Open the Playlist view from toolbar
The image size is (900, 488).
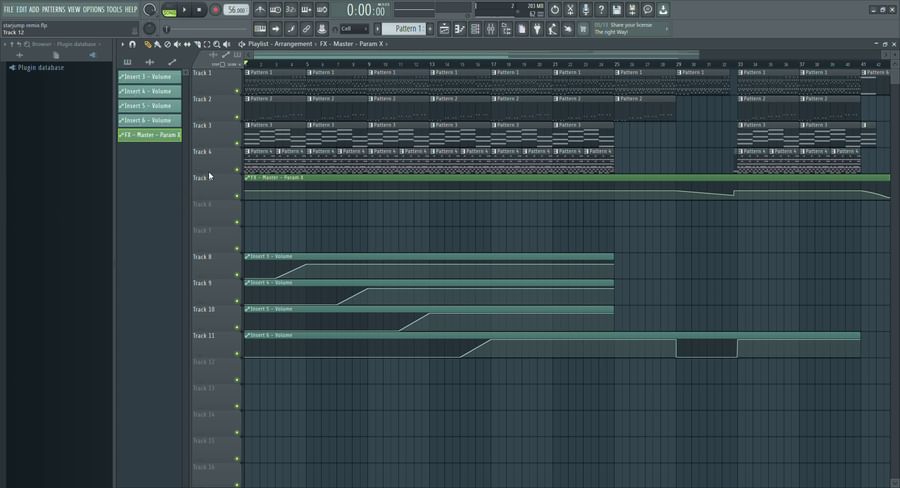pos(444,29)
